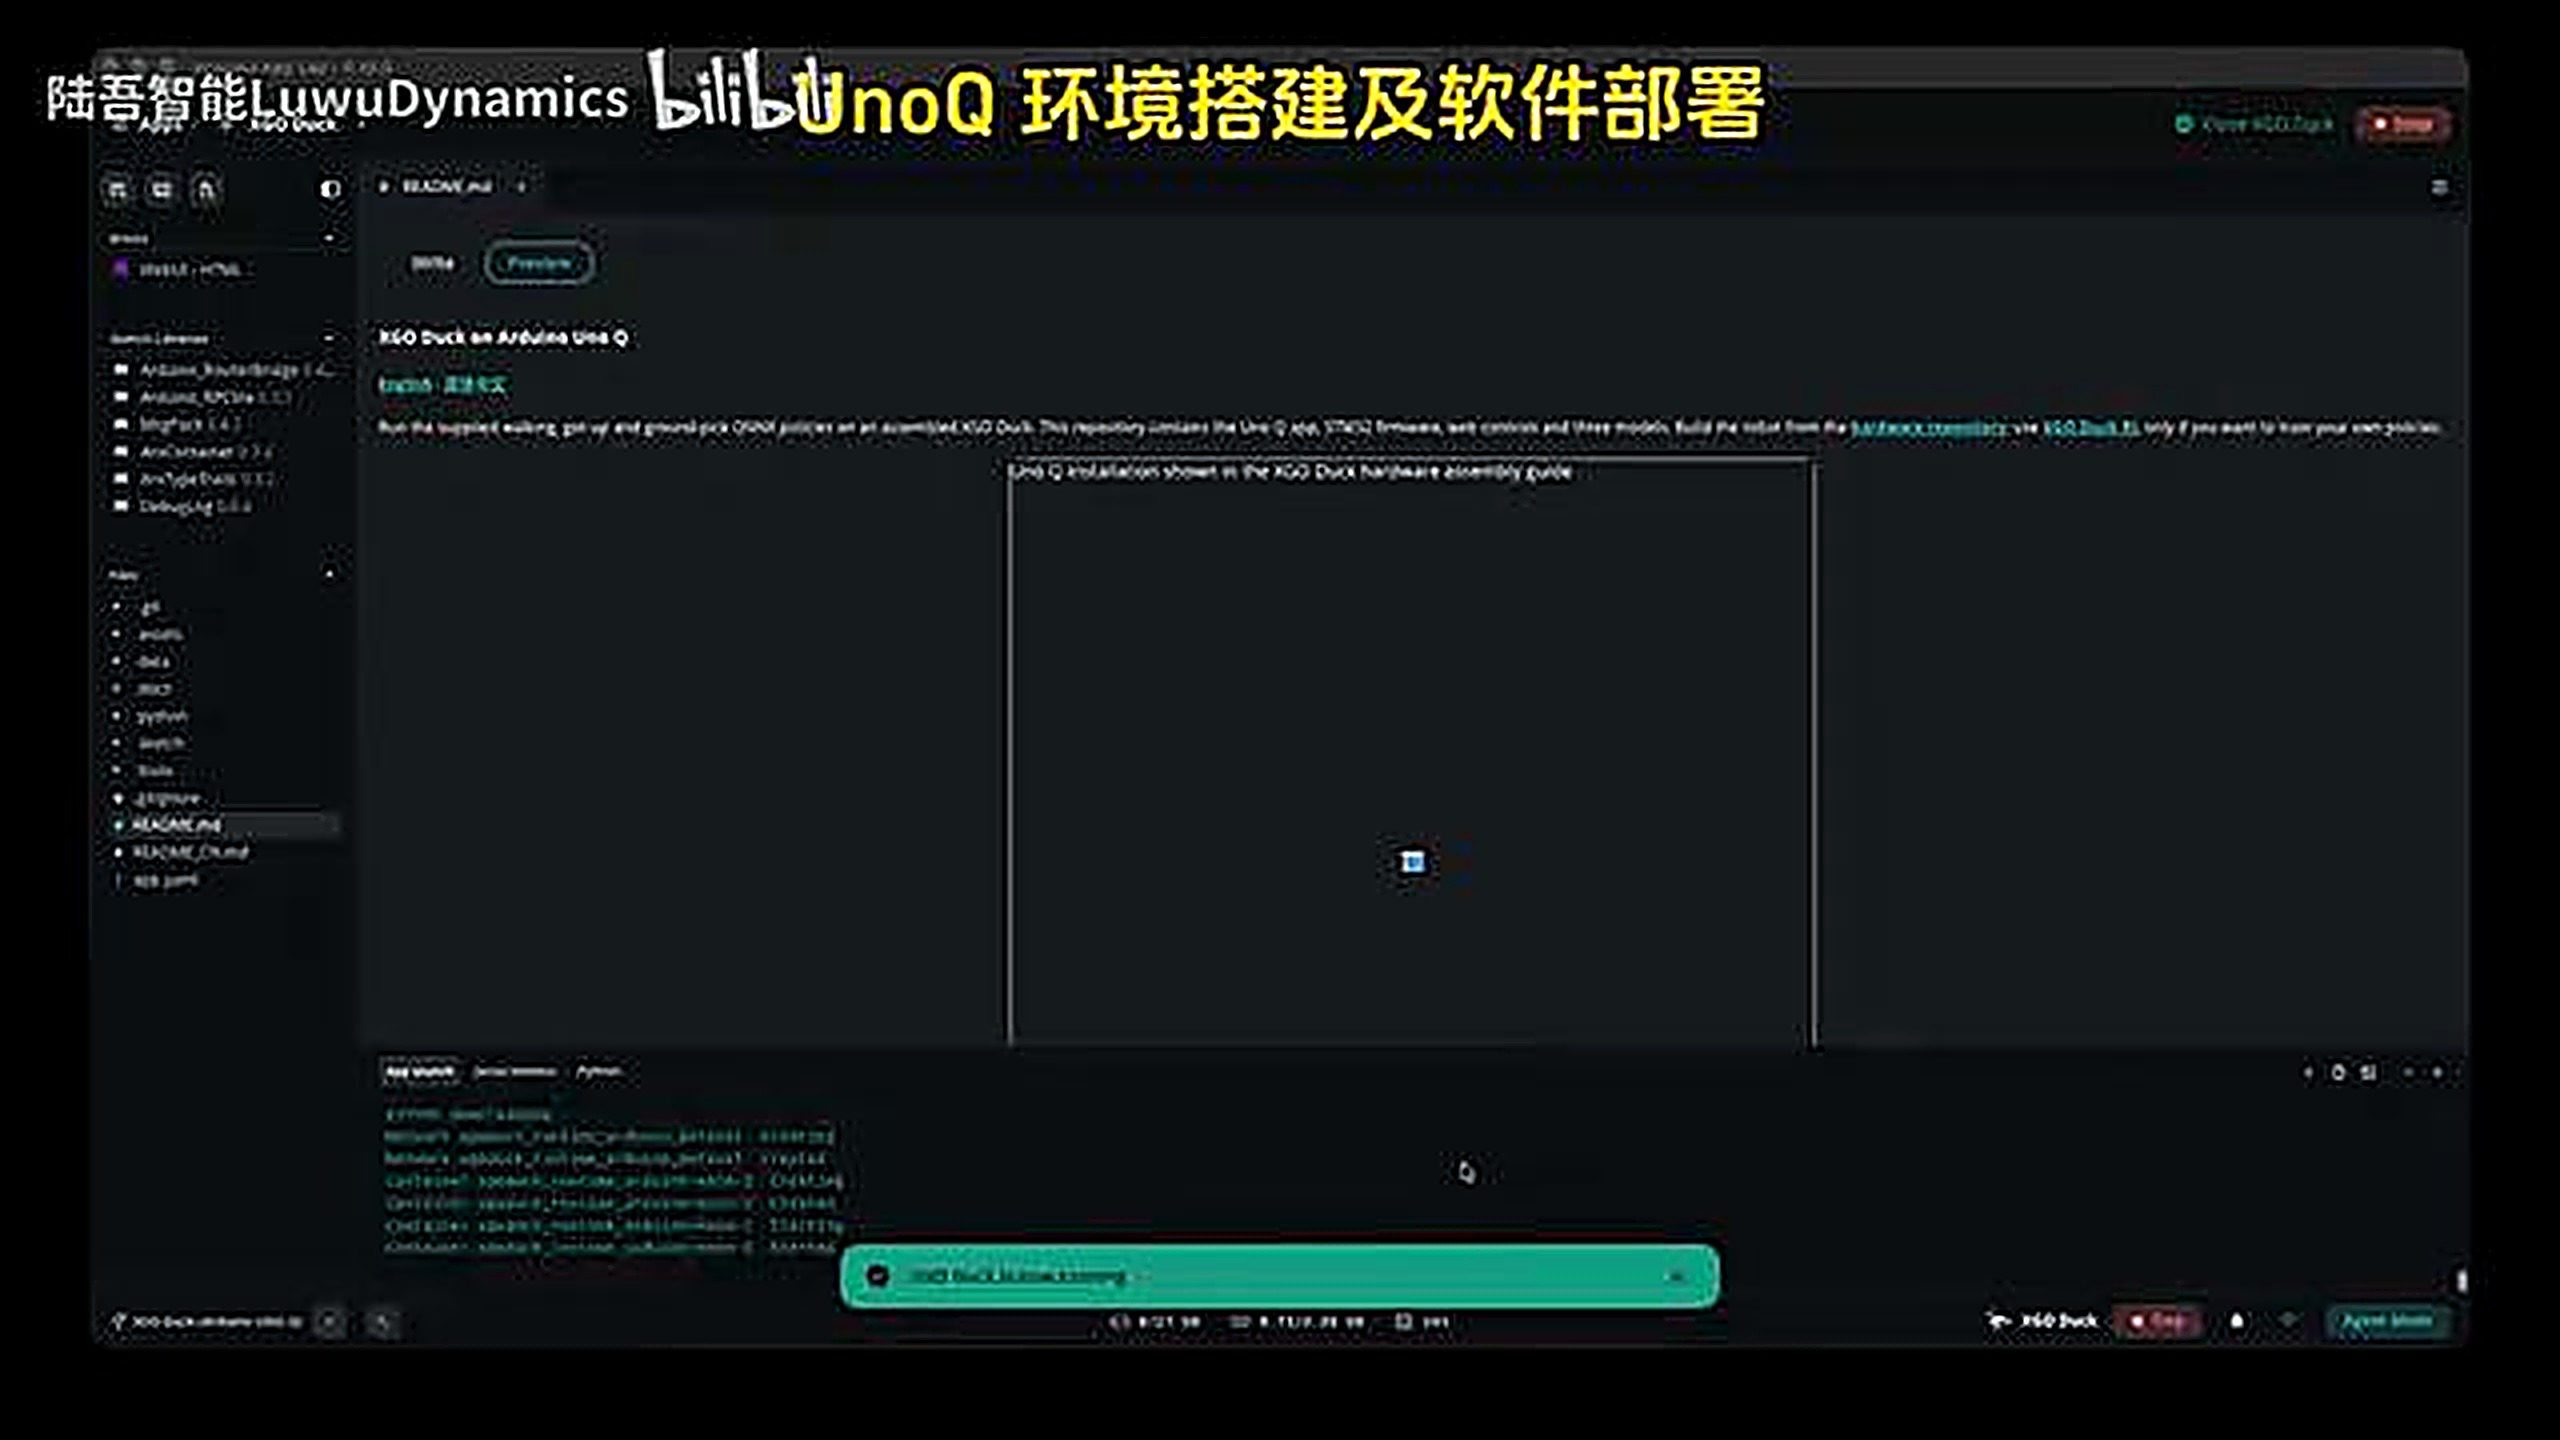Click the bell icon in the status bar

(2237, 1322)
